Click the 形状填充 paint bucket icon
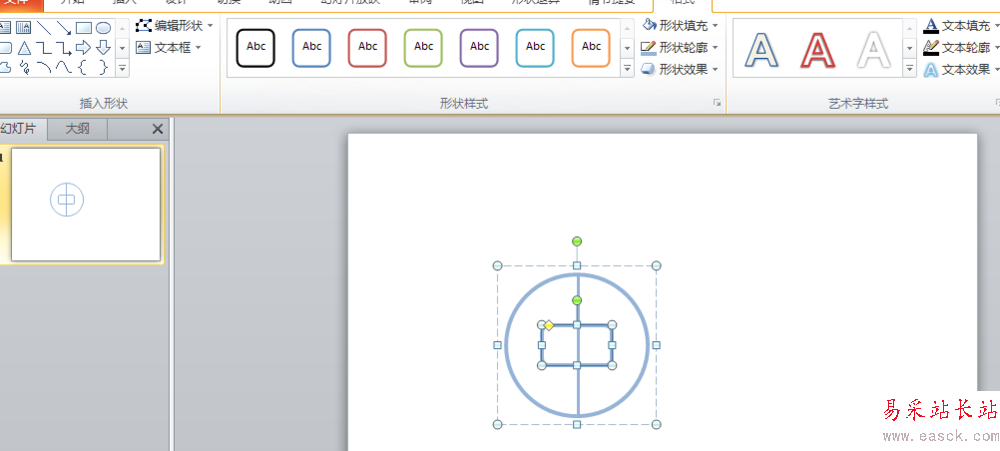 [x=649, y=25]
